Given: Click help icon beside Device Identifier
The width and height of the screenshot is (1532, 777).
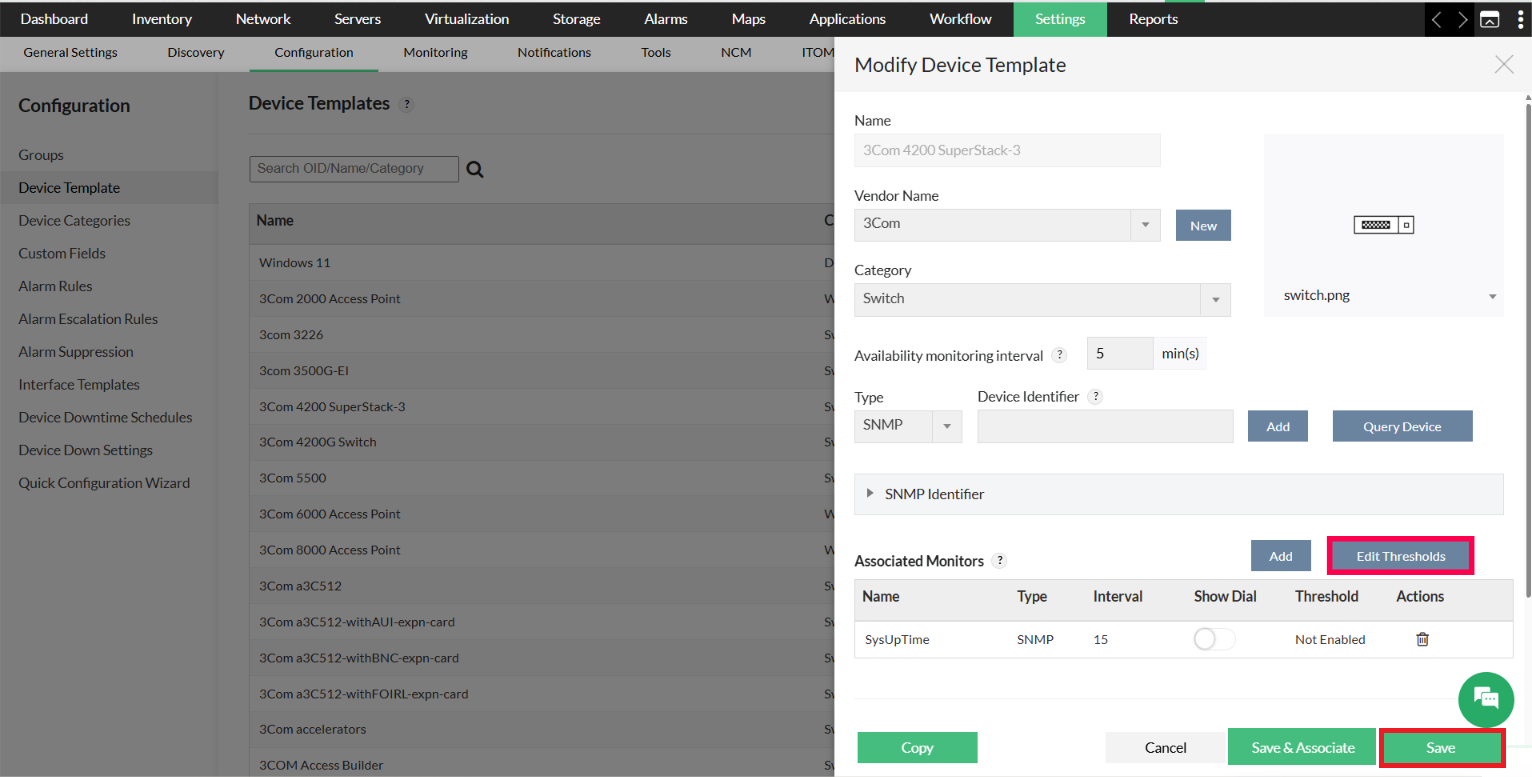Looking at the screenshot, I should tap(1095, 397).
